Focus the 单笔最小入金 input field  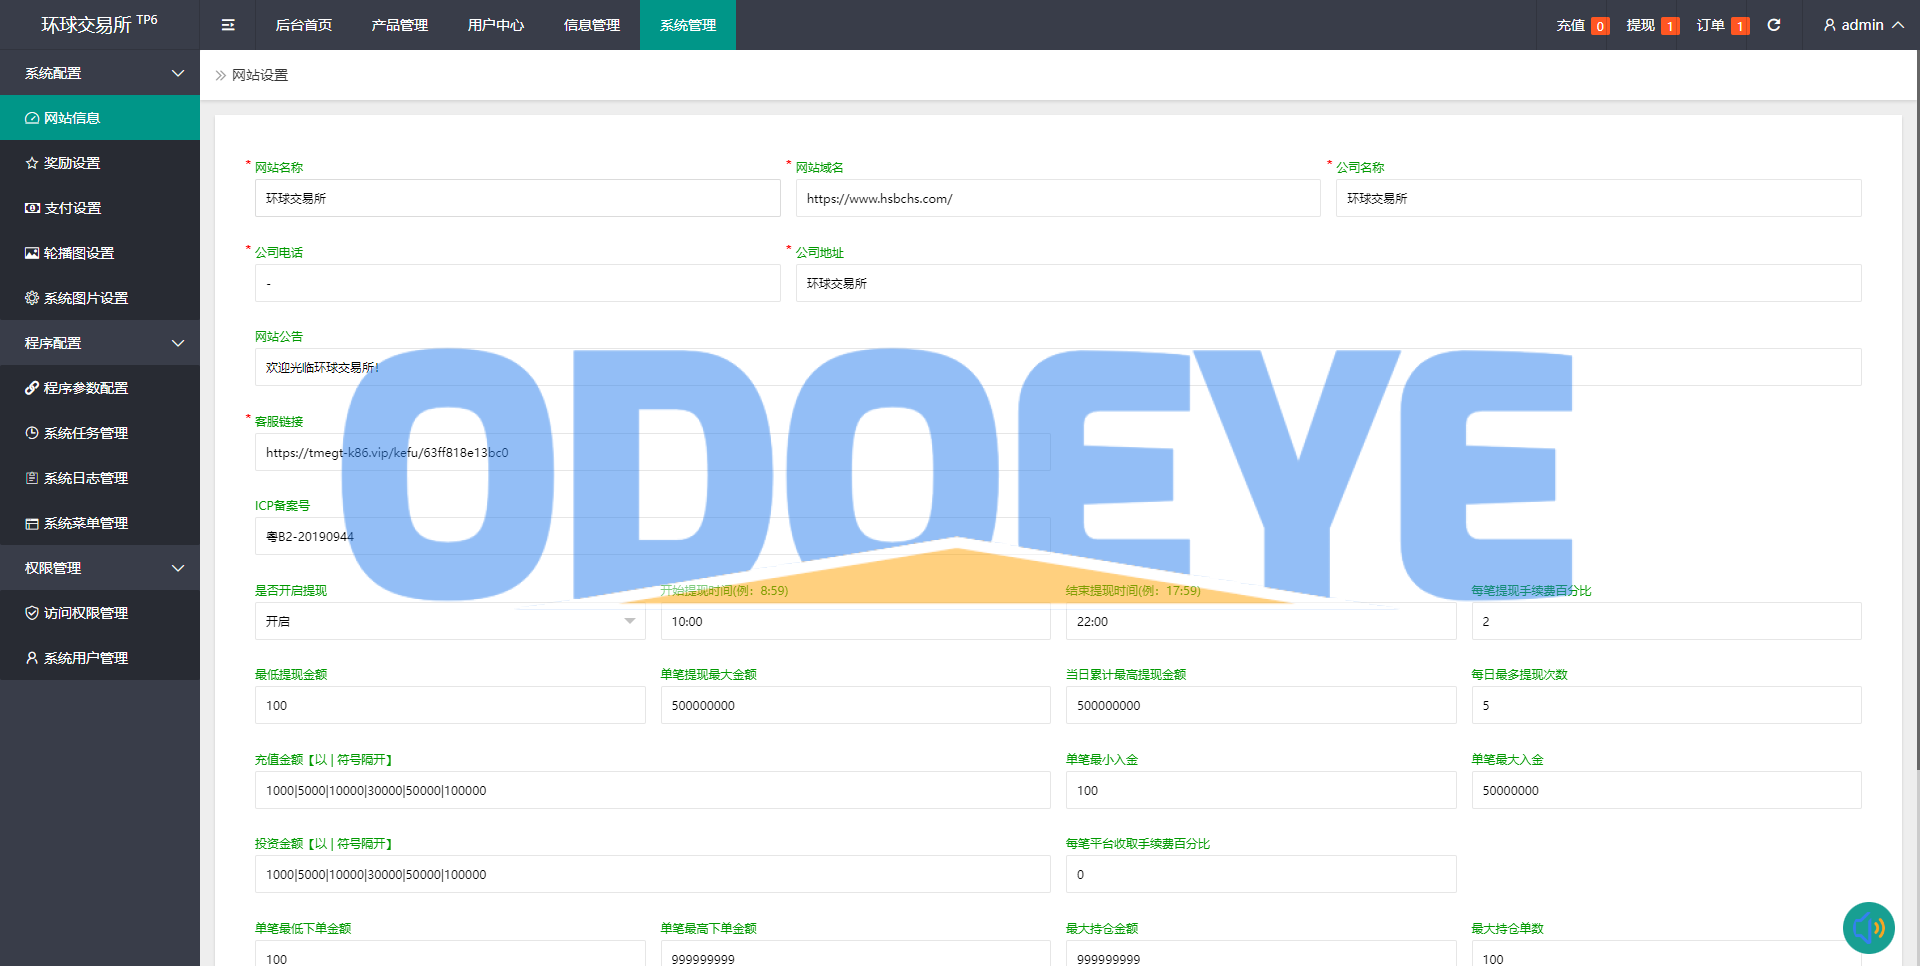[x=1261, y=790]
